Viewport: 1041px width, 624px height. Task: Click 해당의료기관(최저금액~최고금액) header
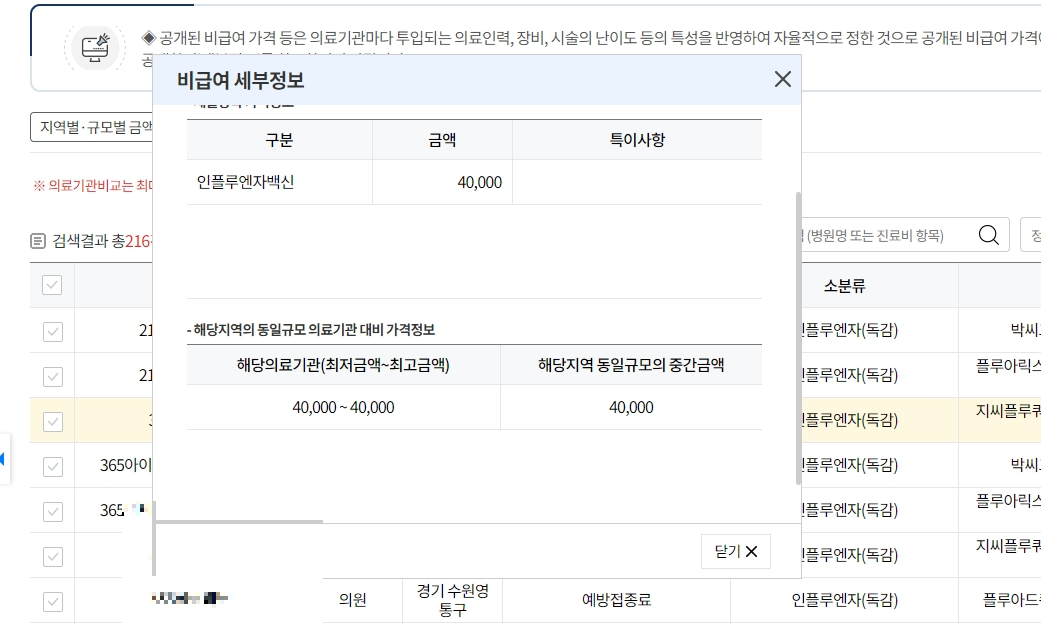(343, 364)
